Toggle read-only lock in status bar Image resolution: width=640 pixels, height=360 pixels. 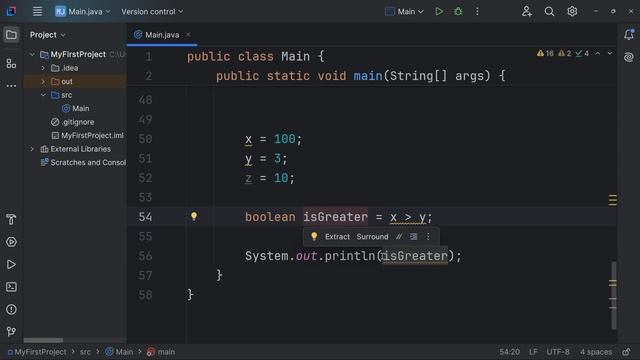[626, 352]
